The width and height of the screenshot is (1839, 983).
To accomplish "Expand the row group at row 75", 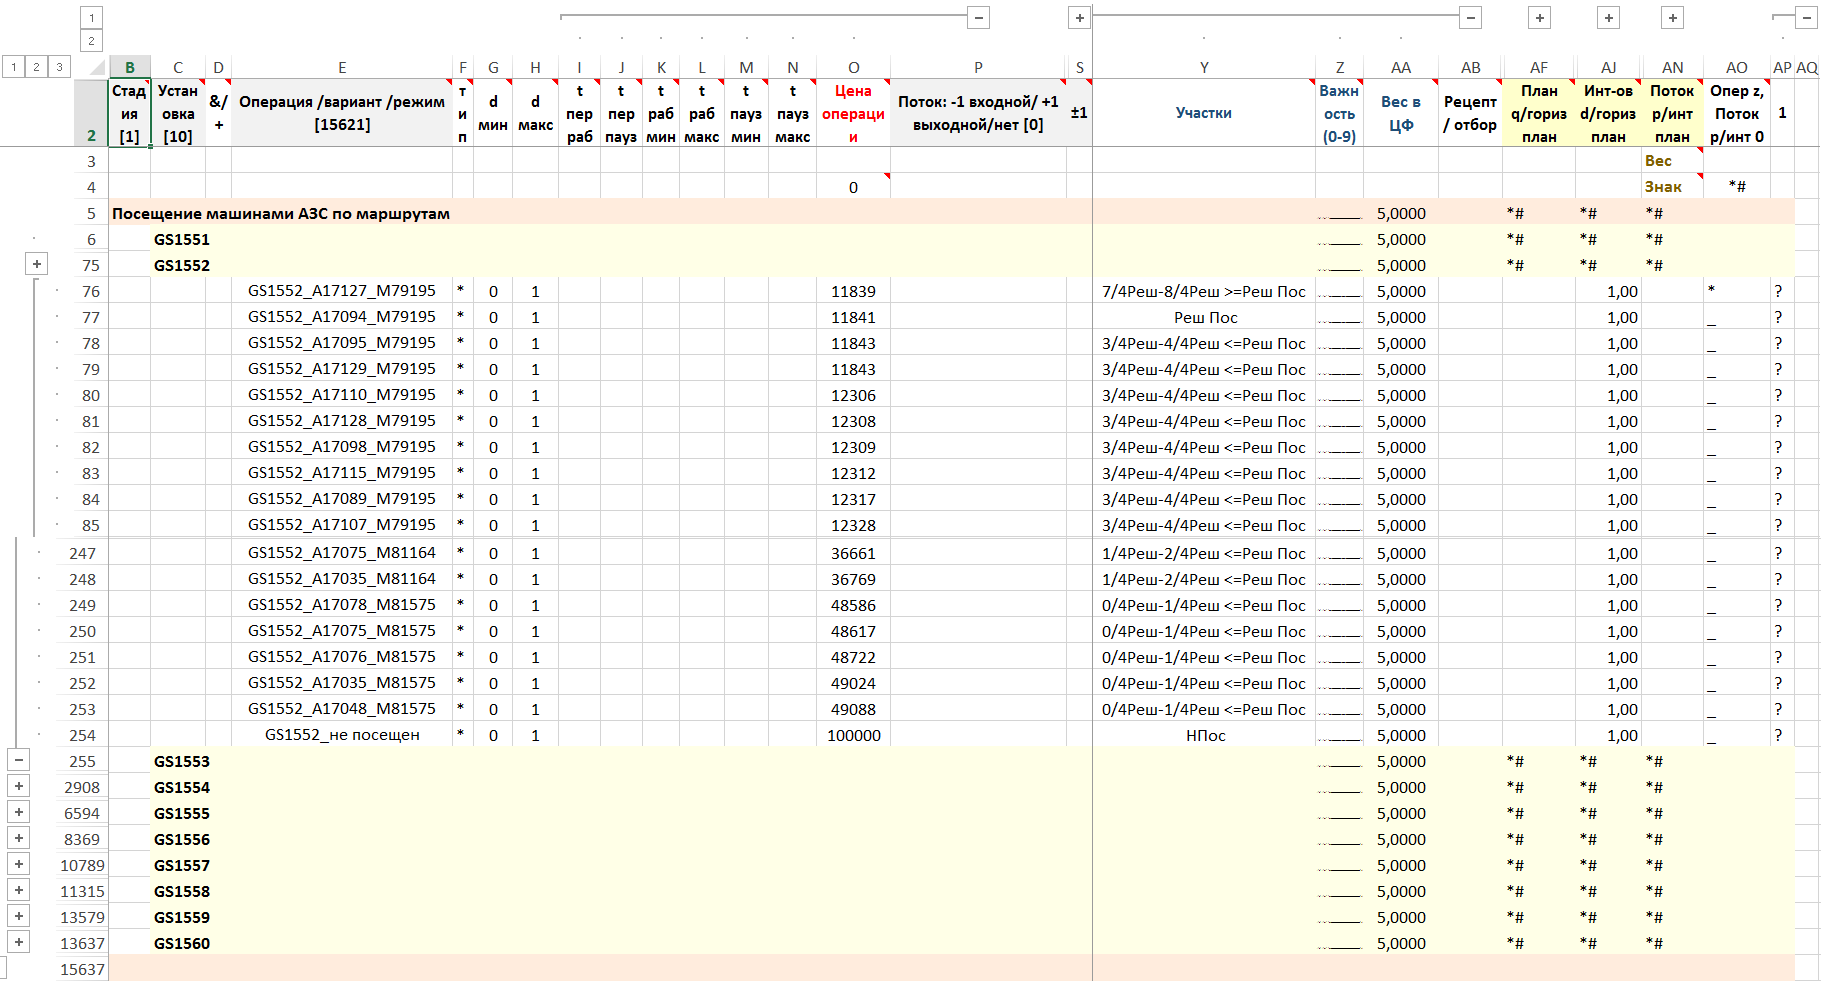I will [37, 265].
